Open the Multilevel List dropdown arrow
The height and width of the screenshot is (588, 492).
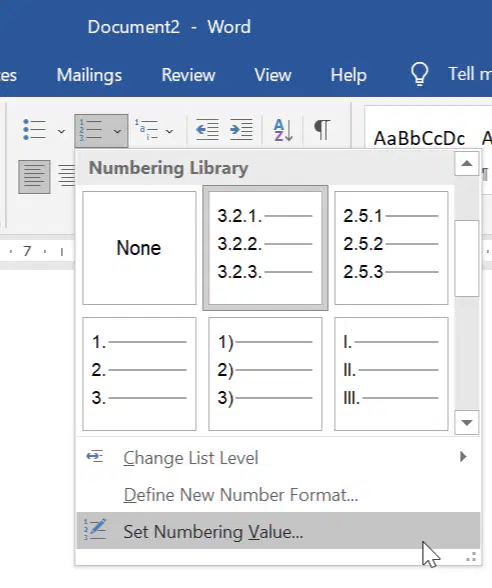pyautogui.click(x=170, y=131)
